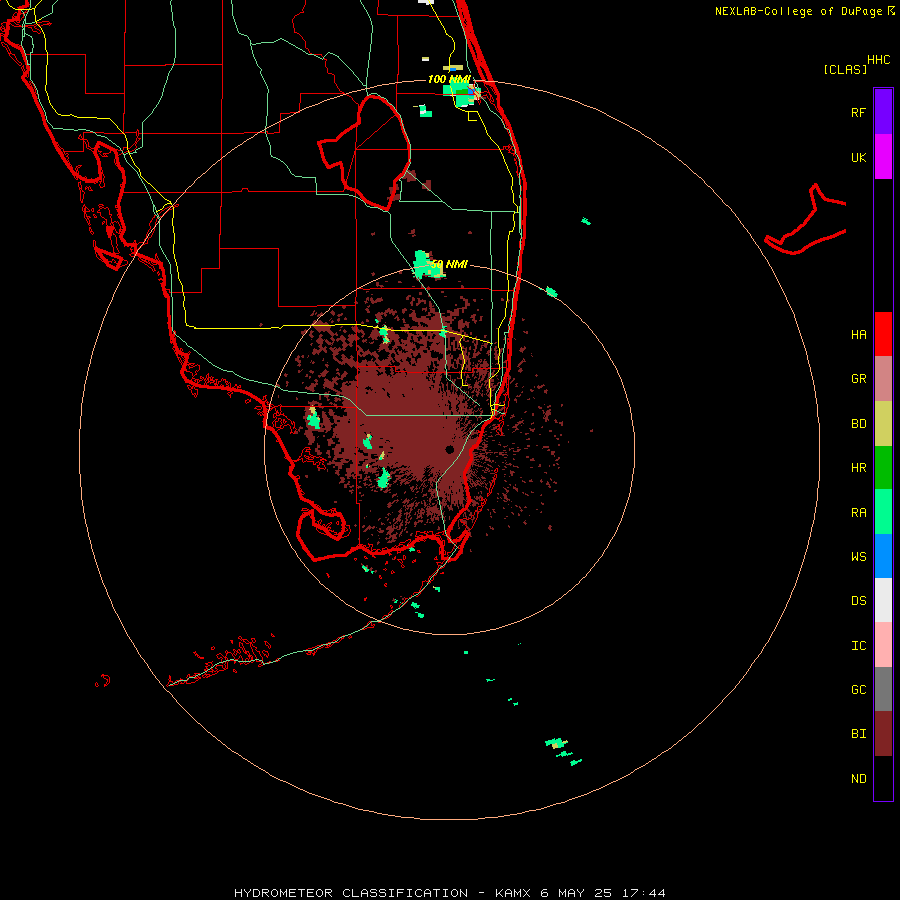Screen dimensions: 900x900
Task: Click the UK magenta legend swatch
Action: (883, 157)
